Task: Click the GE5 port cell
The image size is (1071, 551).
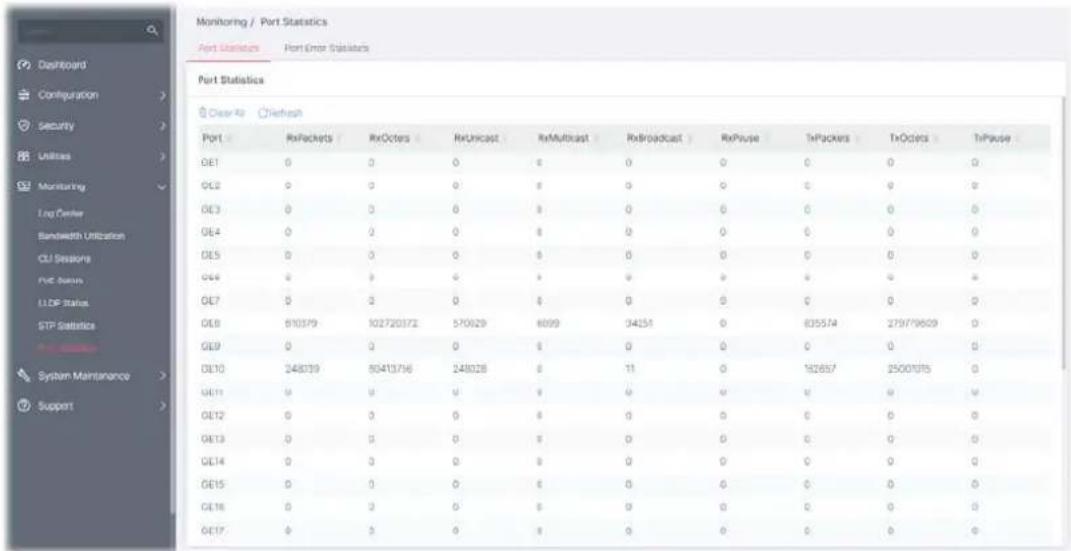Action: [210, 255]
